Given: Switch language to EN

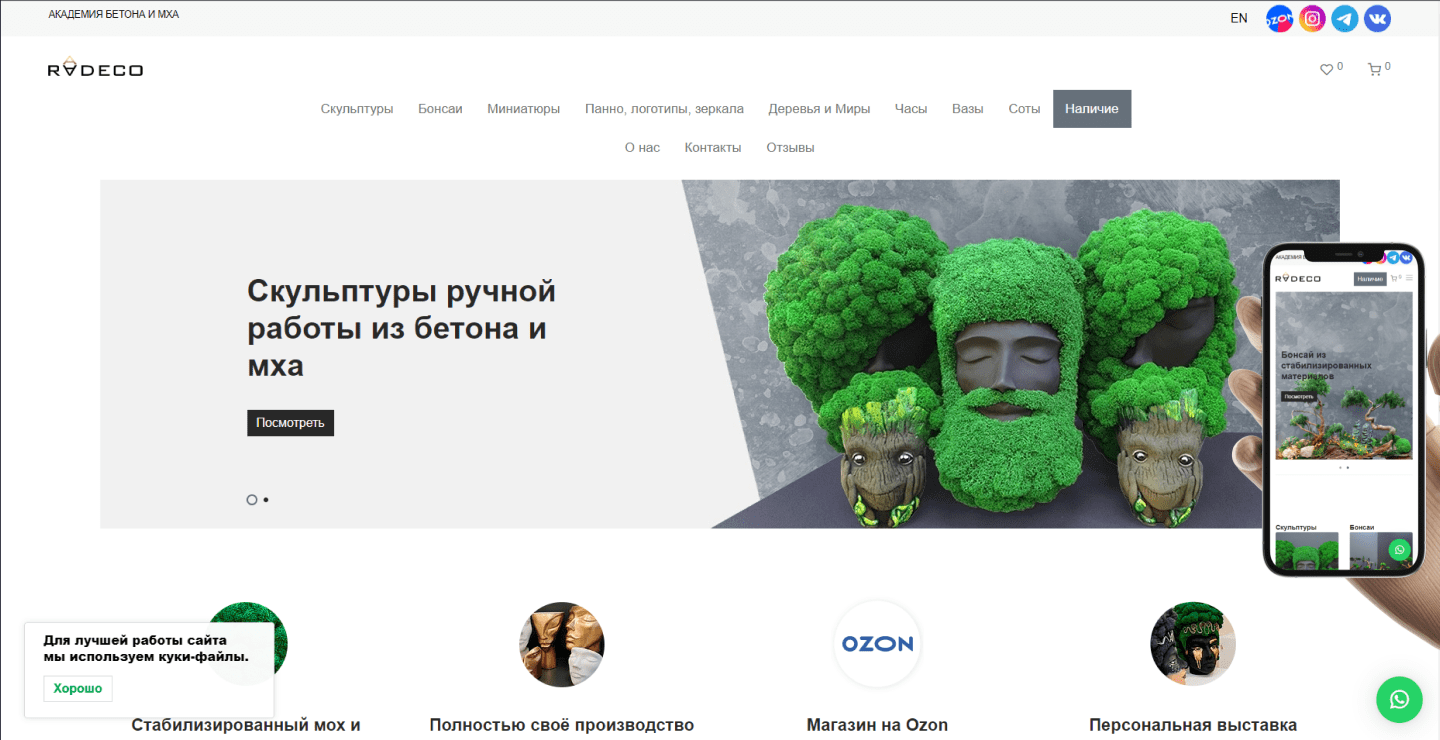Looking at the screenshot, I should tap(1239, 18).
